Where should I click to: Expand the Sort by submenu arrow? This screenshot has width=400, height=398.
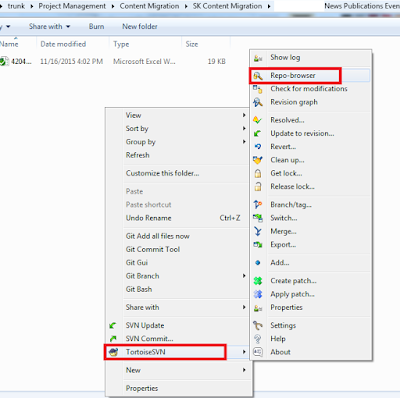click(x=244, y=129)
